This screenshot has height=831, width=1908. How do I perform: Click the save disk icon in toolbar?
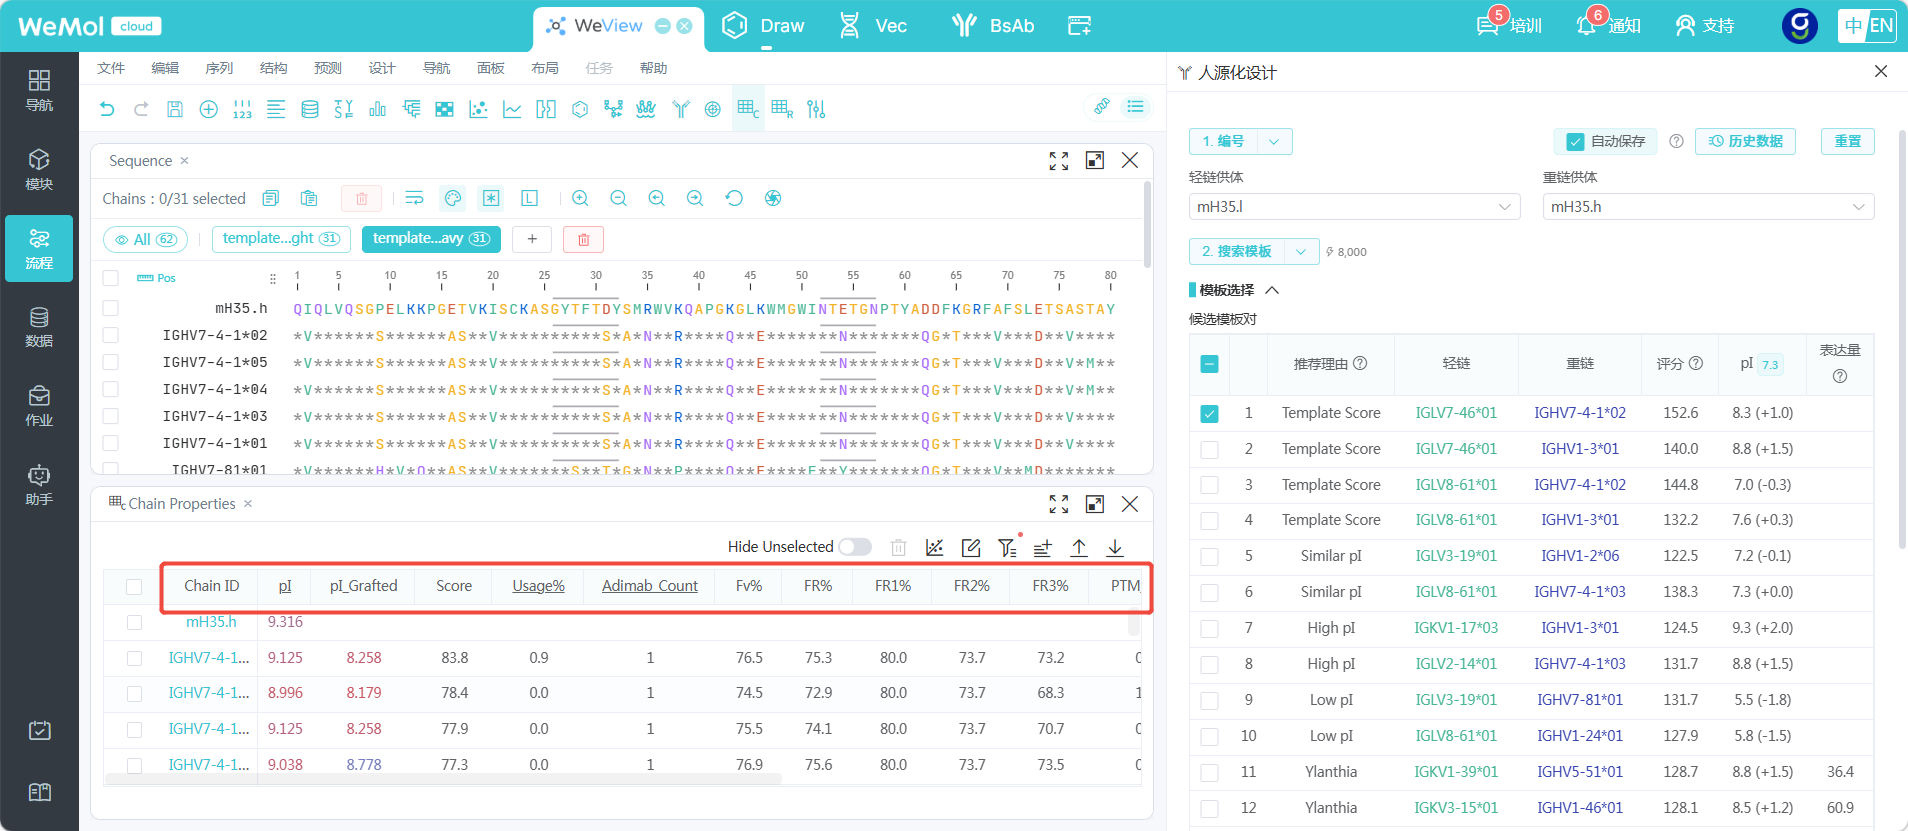tap(175, 109)
